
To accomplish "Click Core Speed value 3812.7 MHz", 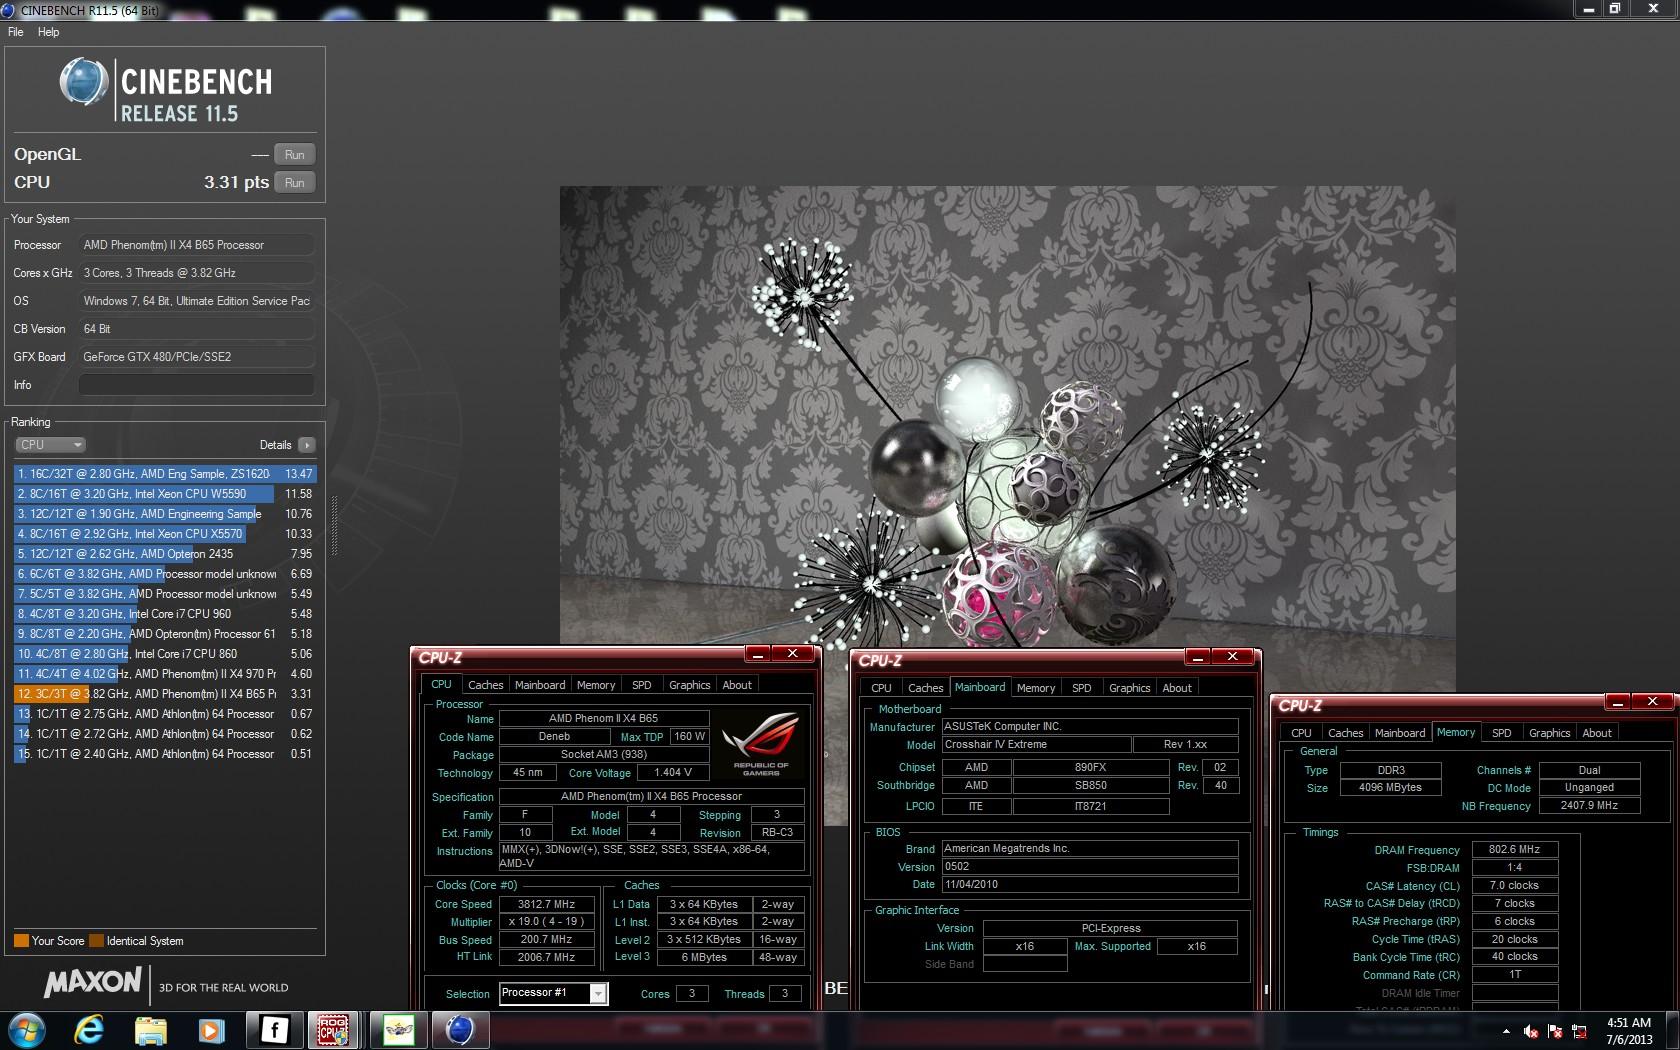I will (x=546, y=904).
